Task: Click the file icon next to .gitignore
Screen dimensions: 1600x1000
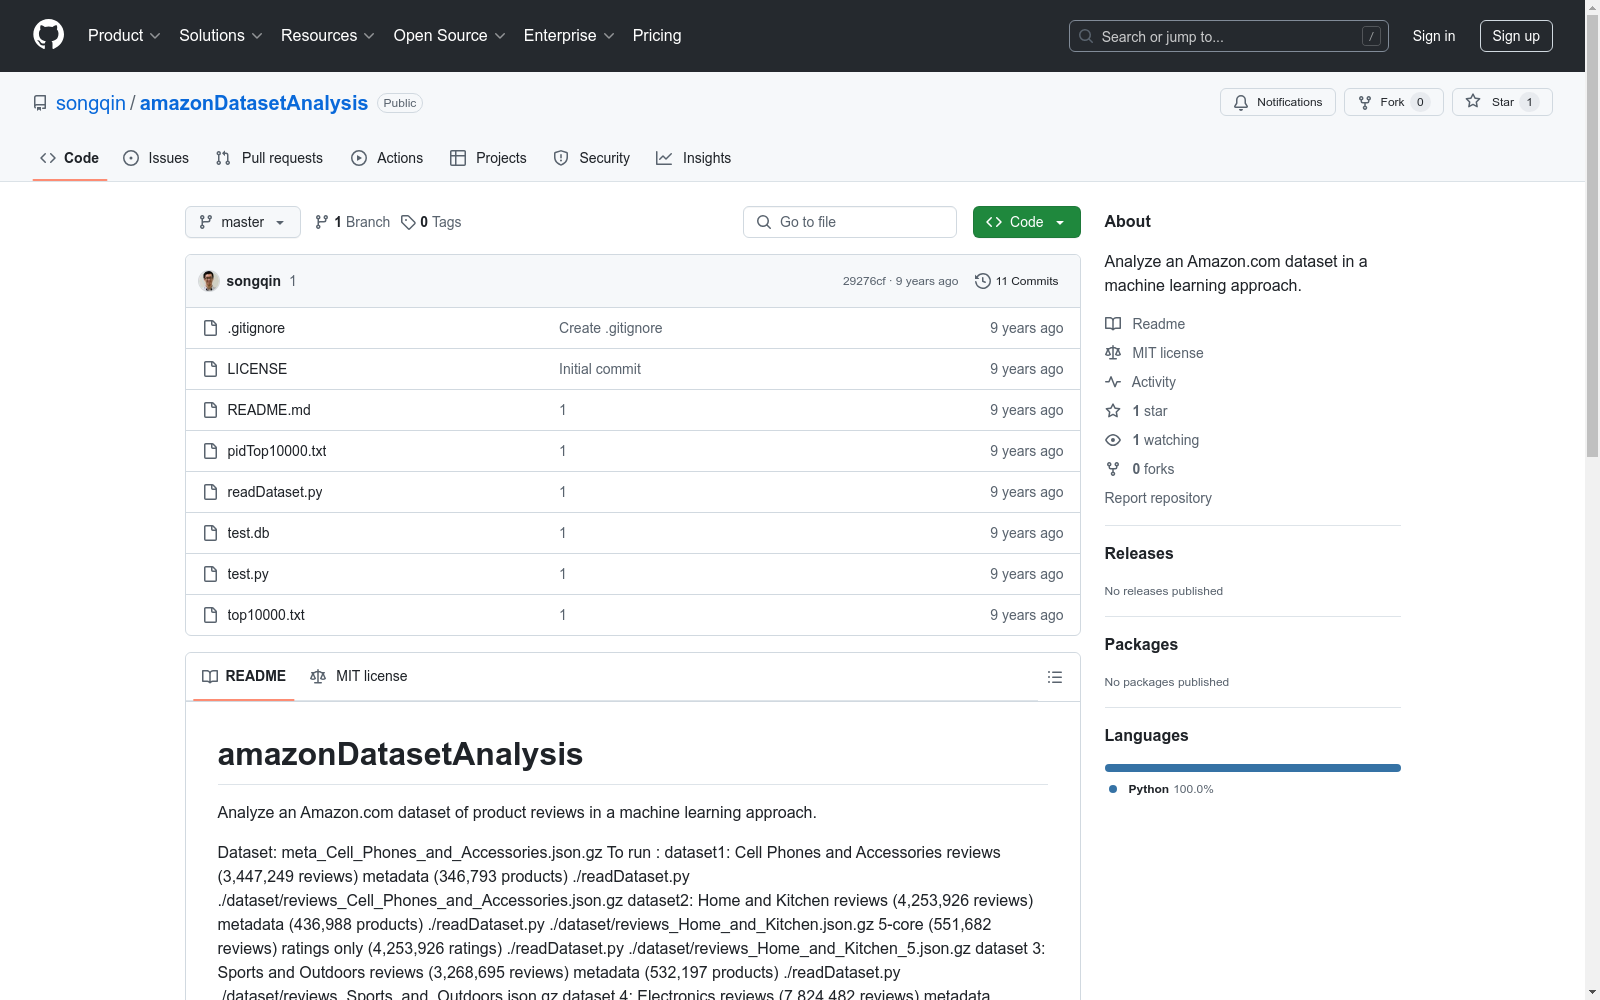Action: pos(210,328)
